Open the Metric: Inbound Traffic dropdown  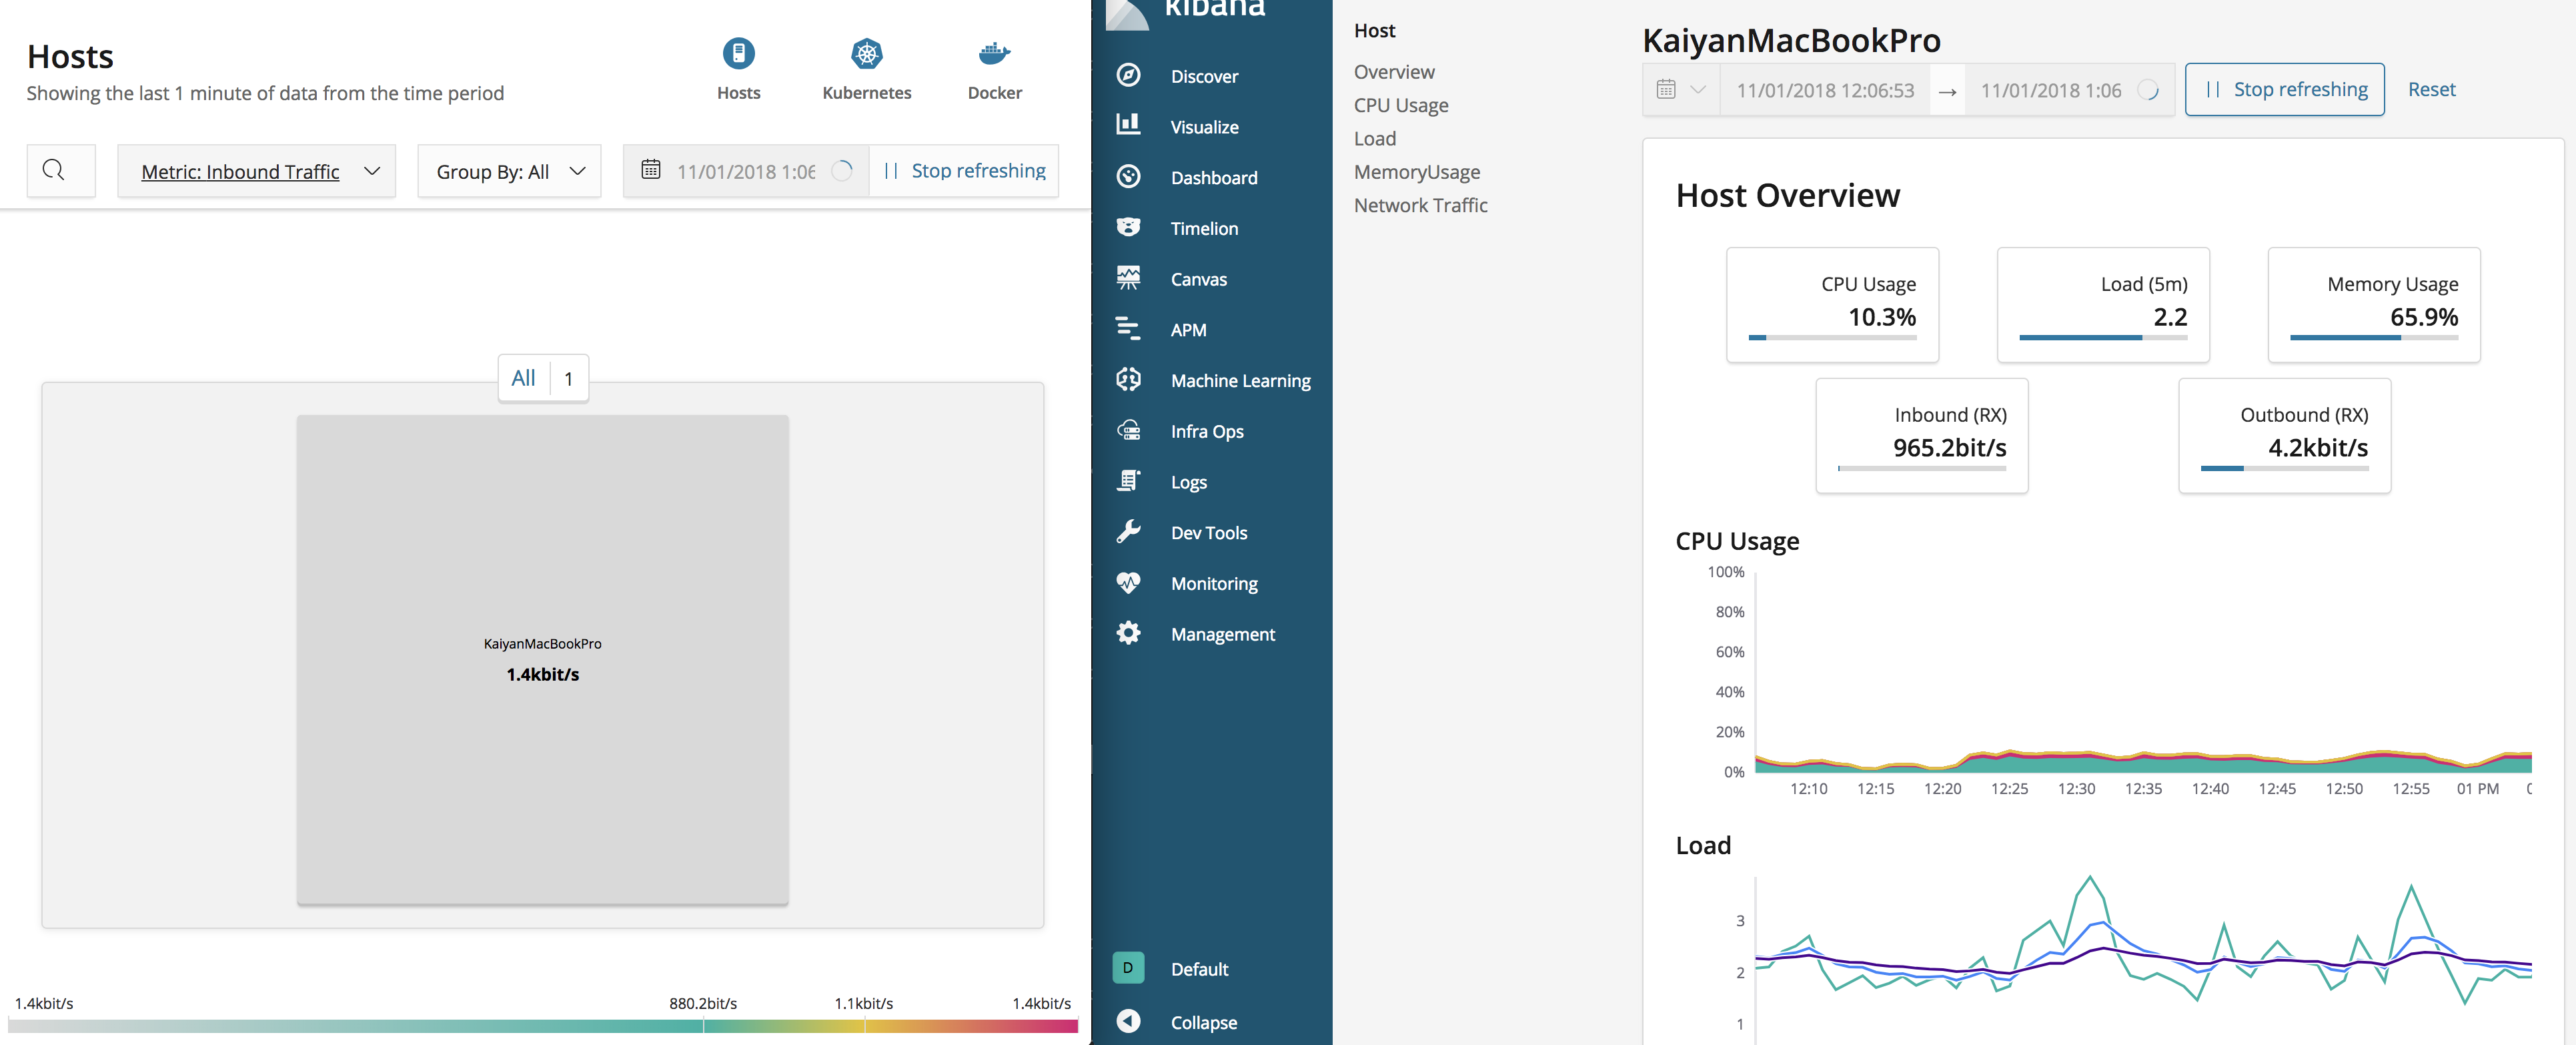point(257,172)
